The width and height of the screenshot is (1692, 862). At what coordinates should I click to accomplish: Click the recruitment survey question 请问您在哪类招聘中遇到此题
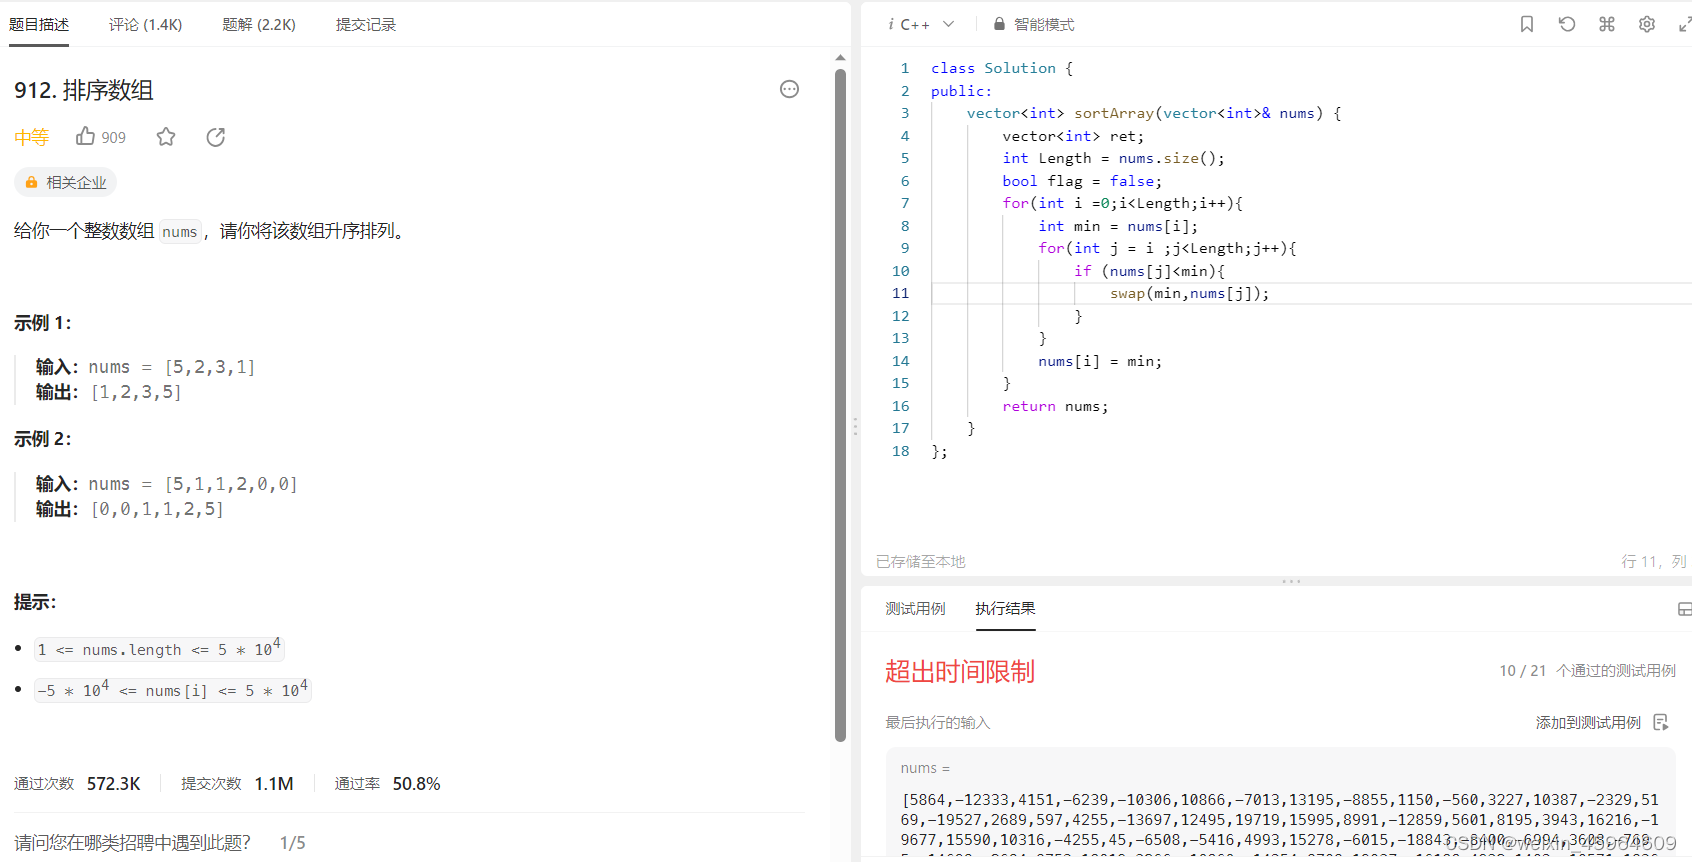click(x=132, y=843)
